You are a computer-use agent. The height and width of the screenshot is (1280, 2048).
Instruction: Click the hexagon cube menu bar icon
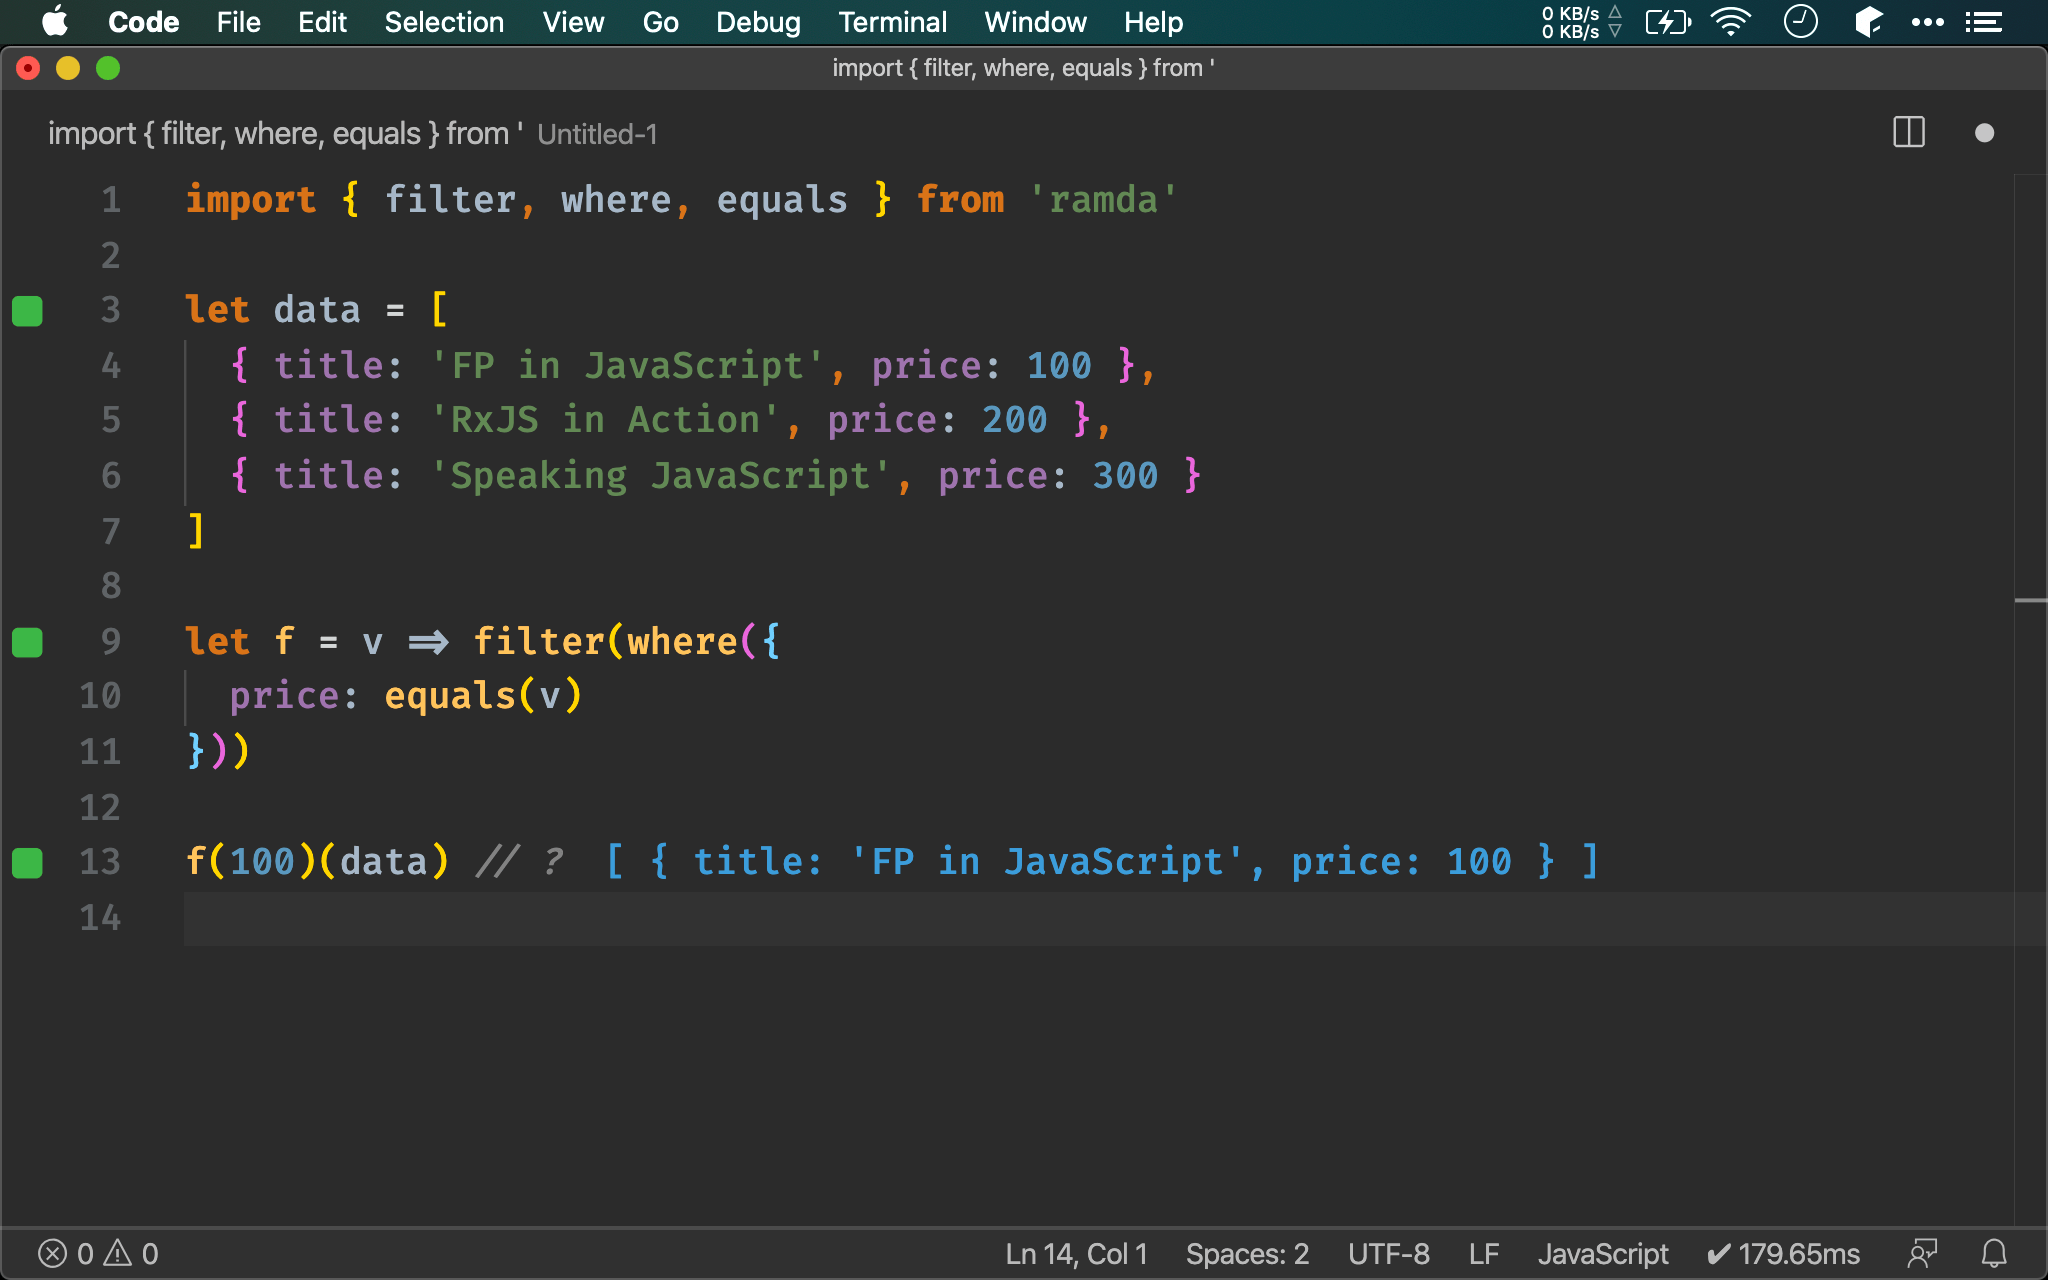tap(1868, 22)
